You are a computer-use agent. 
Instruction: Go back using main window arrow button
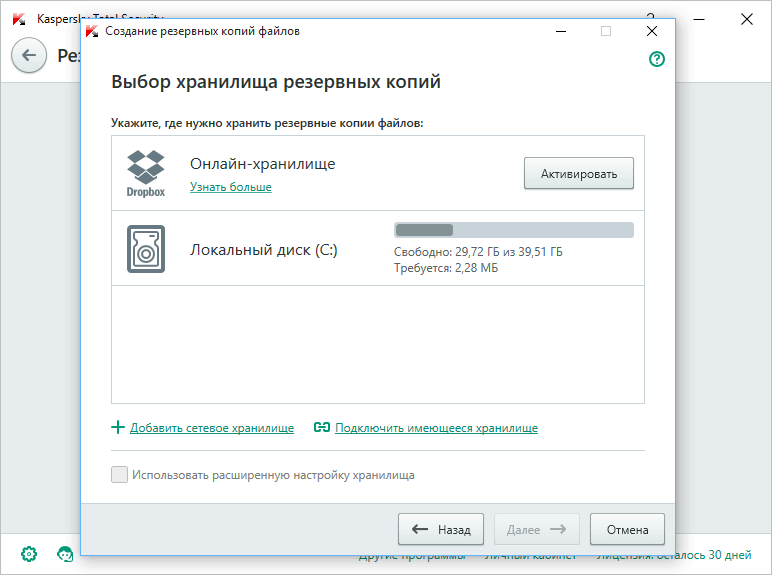click(x=29, y=55)
